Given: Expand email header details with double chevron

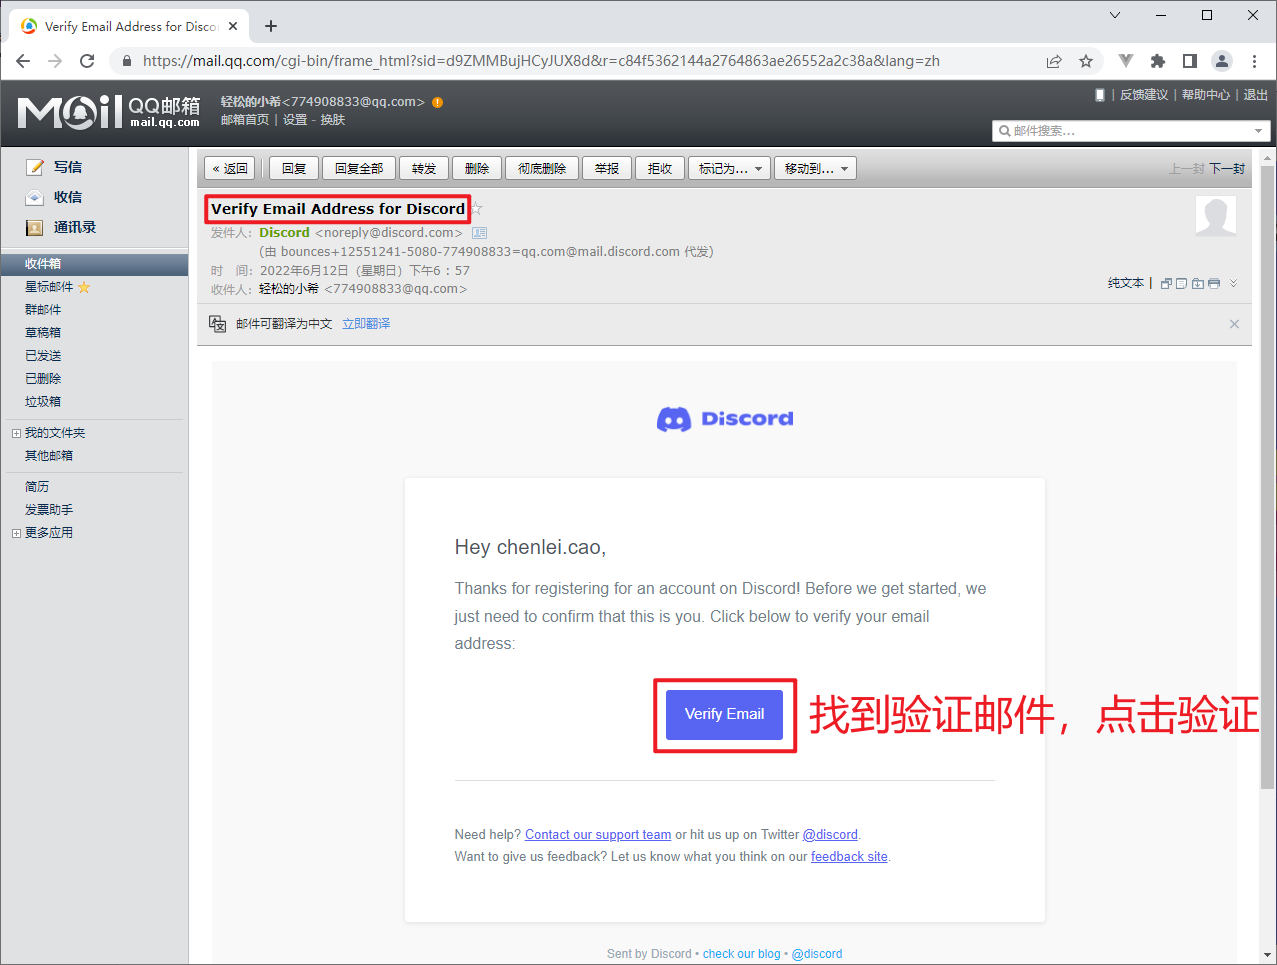Looking at the screenshot, I should (1233, 284).
